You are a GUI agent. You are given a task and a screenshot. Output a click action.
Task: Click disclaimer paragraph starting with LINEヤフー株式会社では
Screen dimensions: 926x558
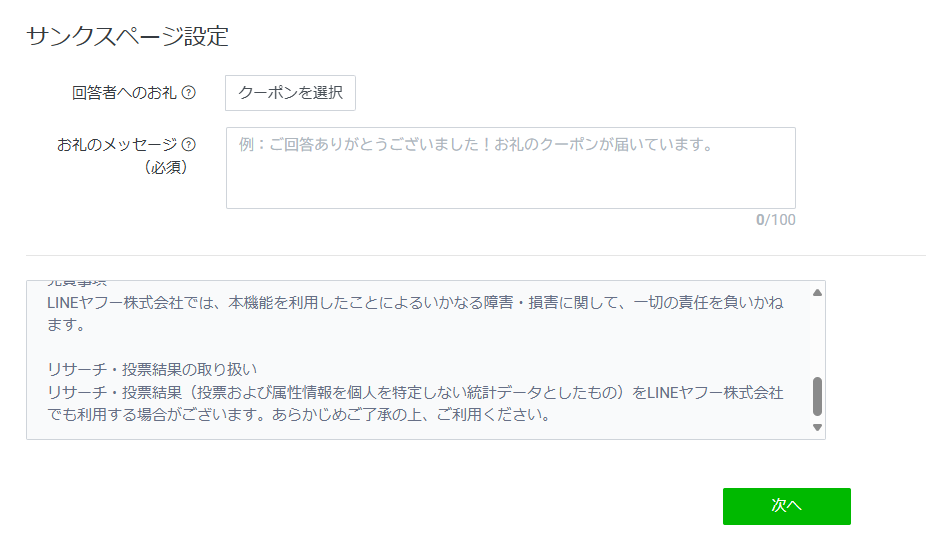click(x=414, y=302)
